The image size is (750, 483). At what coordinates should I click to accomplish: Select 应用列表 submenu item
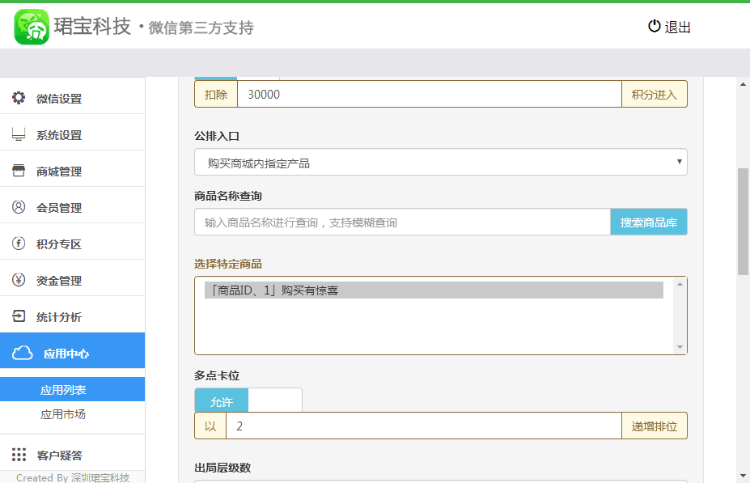[x=72, y=389]
